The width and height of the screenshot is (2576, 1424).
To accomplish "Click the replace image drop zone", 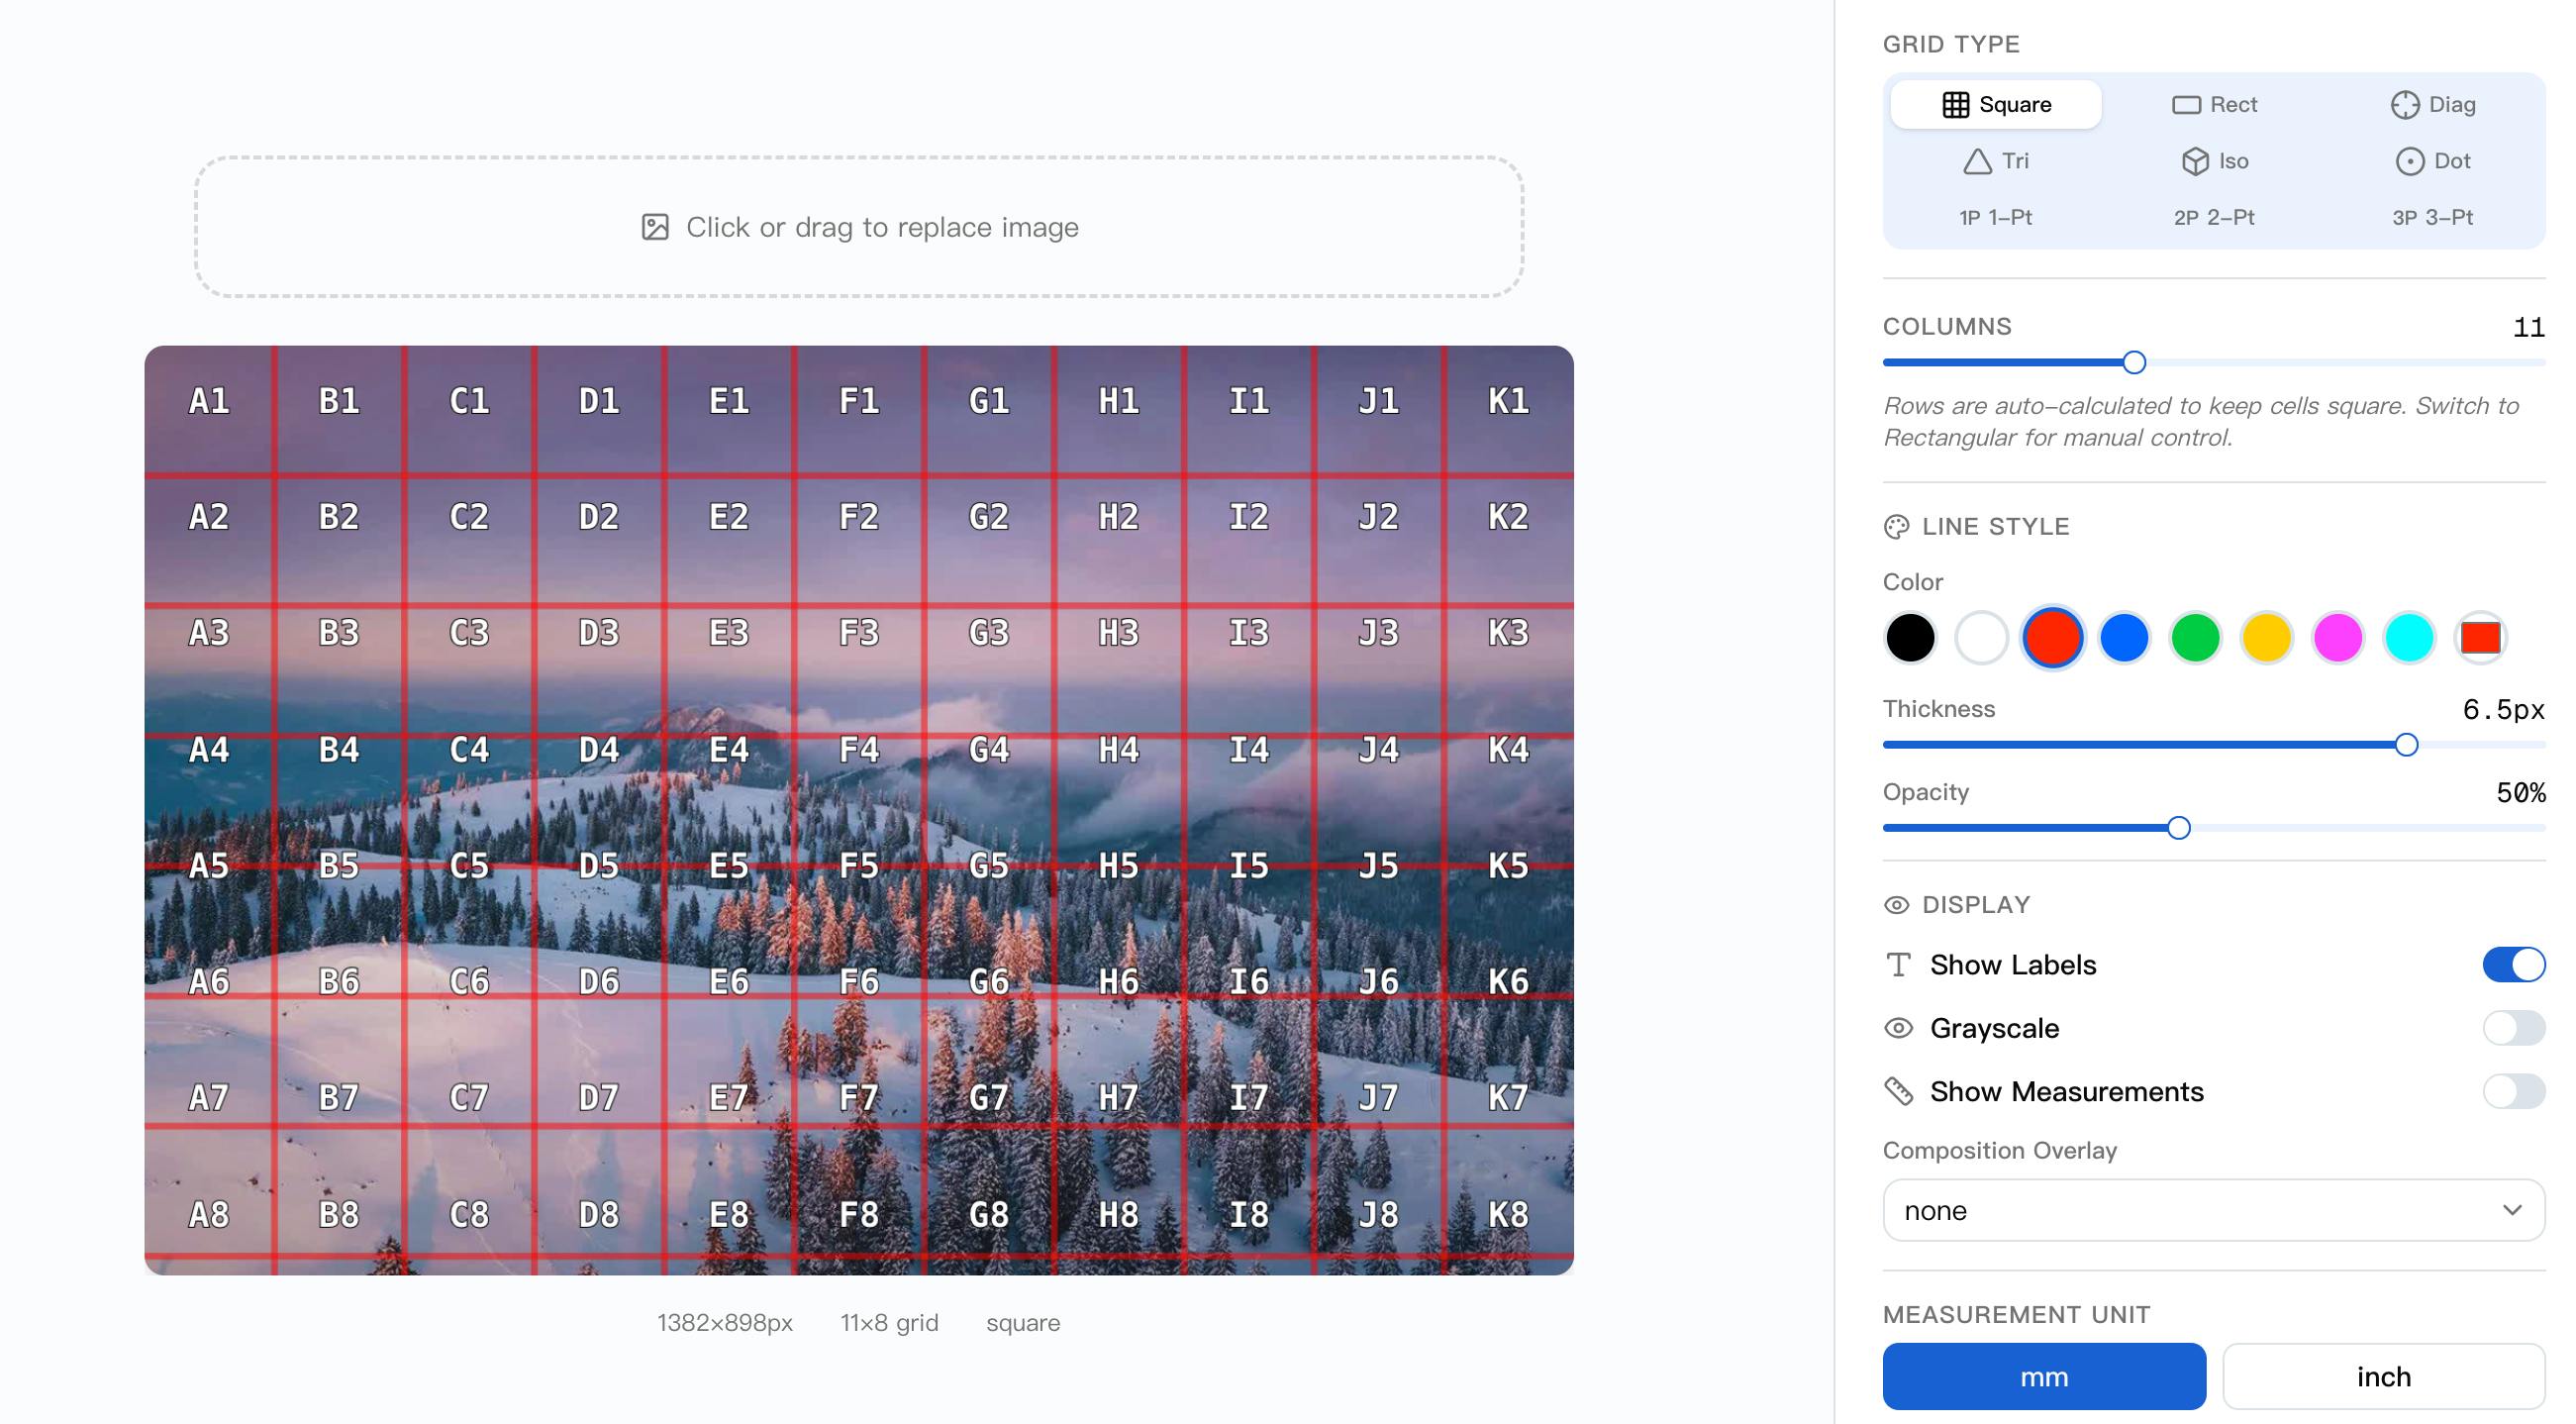I will pyautogui.click(x=859, y=227).
